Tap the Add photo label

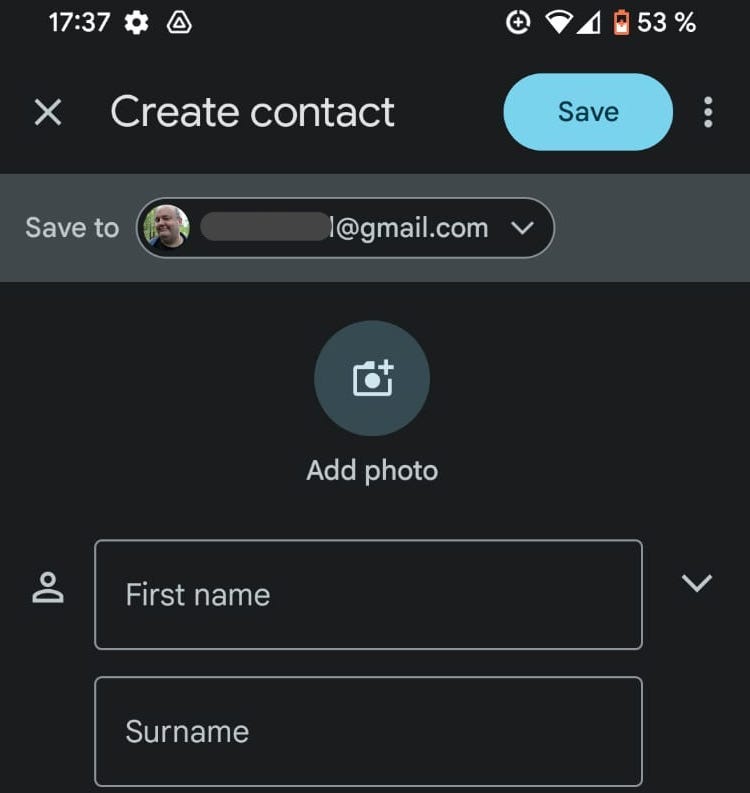pyautogui.click(x=372, y=470)
